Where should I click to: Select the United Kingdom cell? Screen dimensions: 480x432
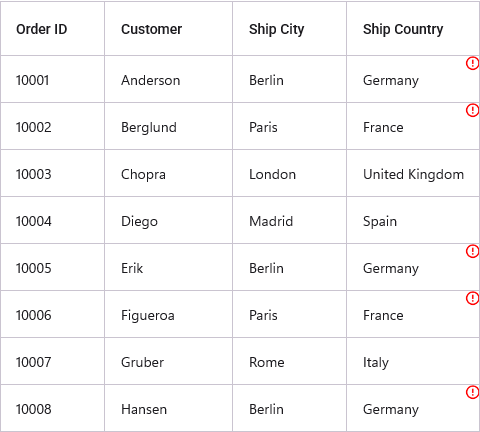[413, 173]
